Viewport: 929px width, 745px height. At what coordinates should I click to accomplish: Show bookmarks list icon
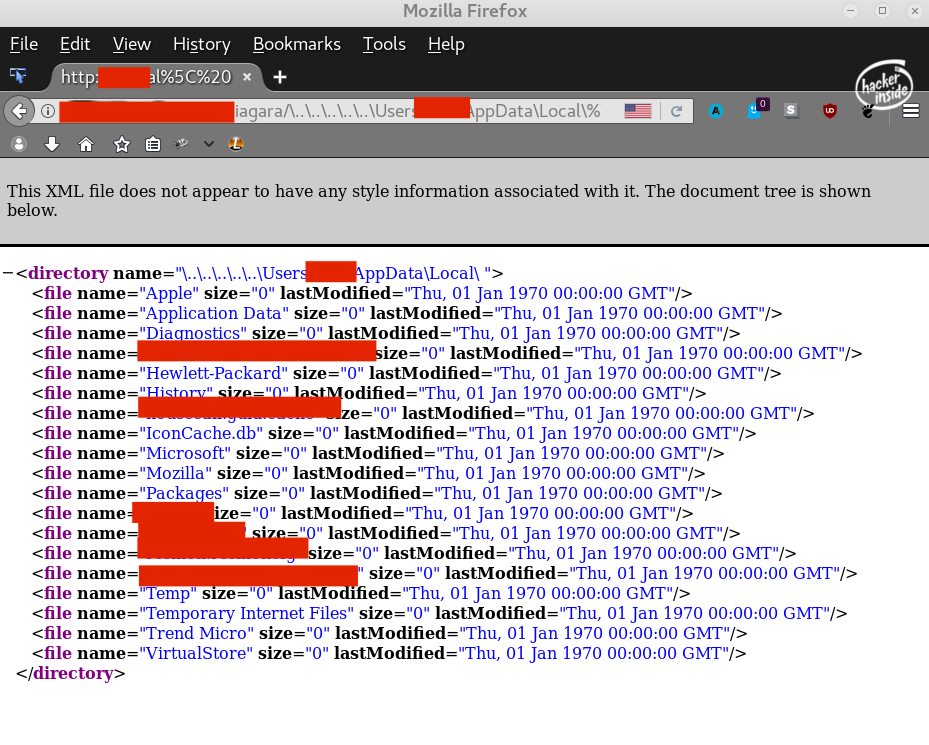(x=153, y=144)
